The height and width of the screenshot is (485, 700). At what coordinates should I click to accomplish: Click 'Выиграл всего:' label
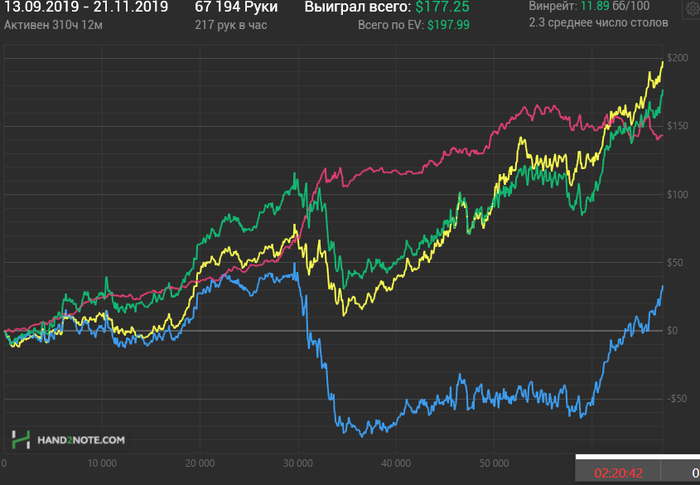coord(358,7)
